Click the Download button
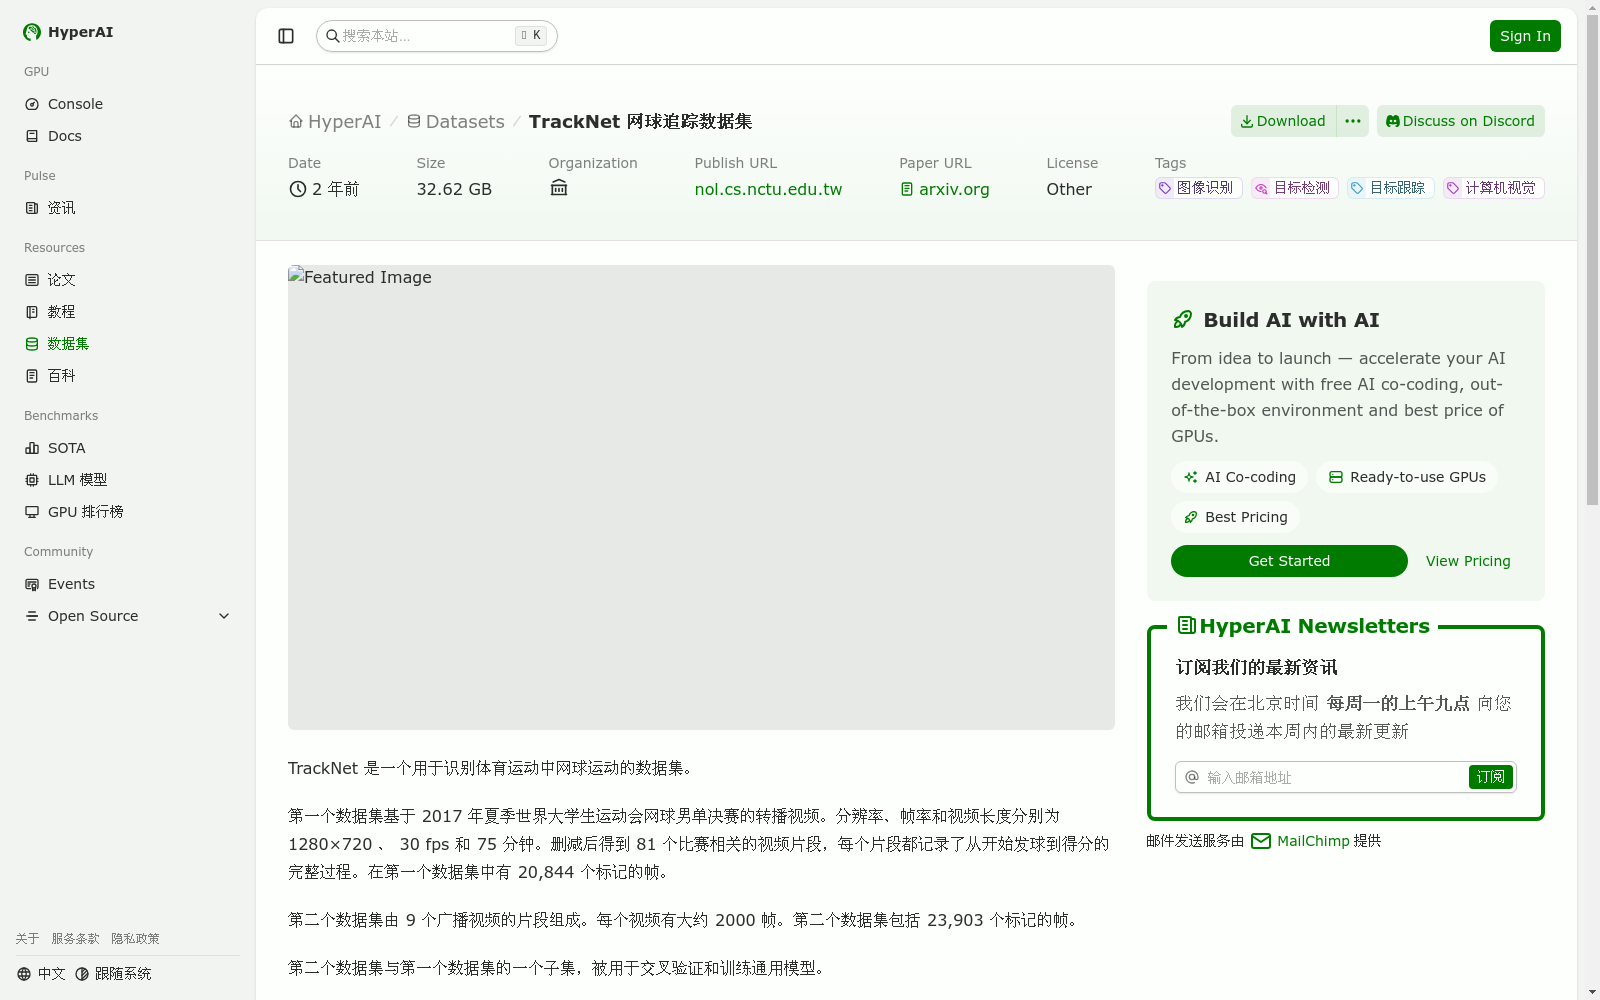The height and width of the screenshot is (1000, 1600). click(x=1283, y=121)
